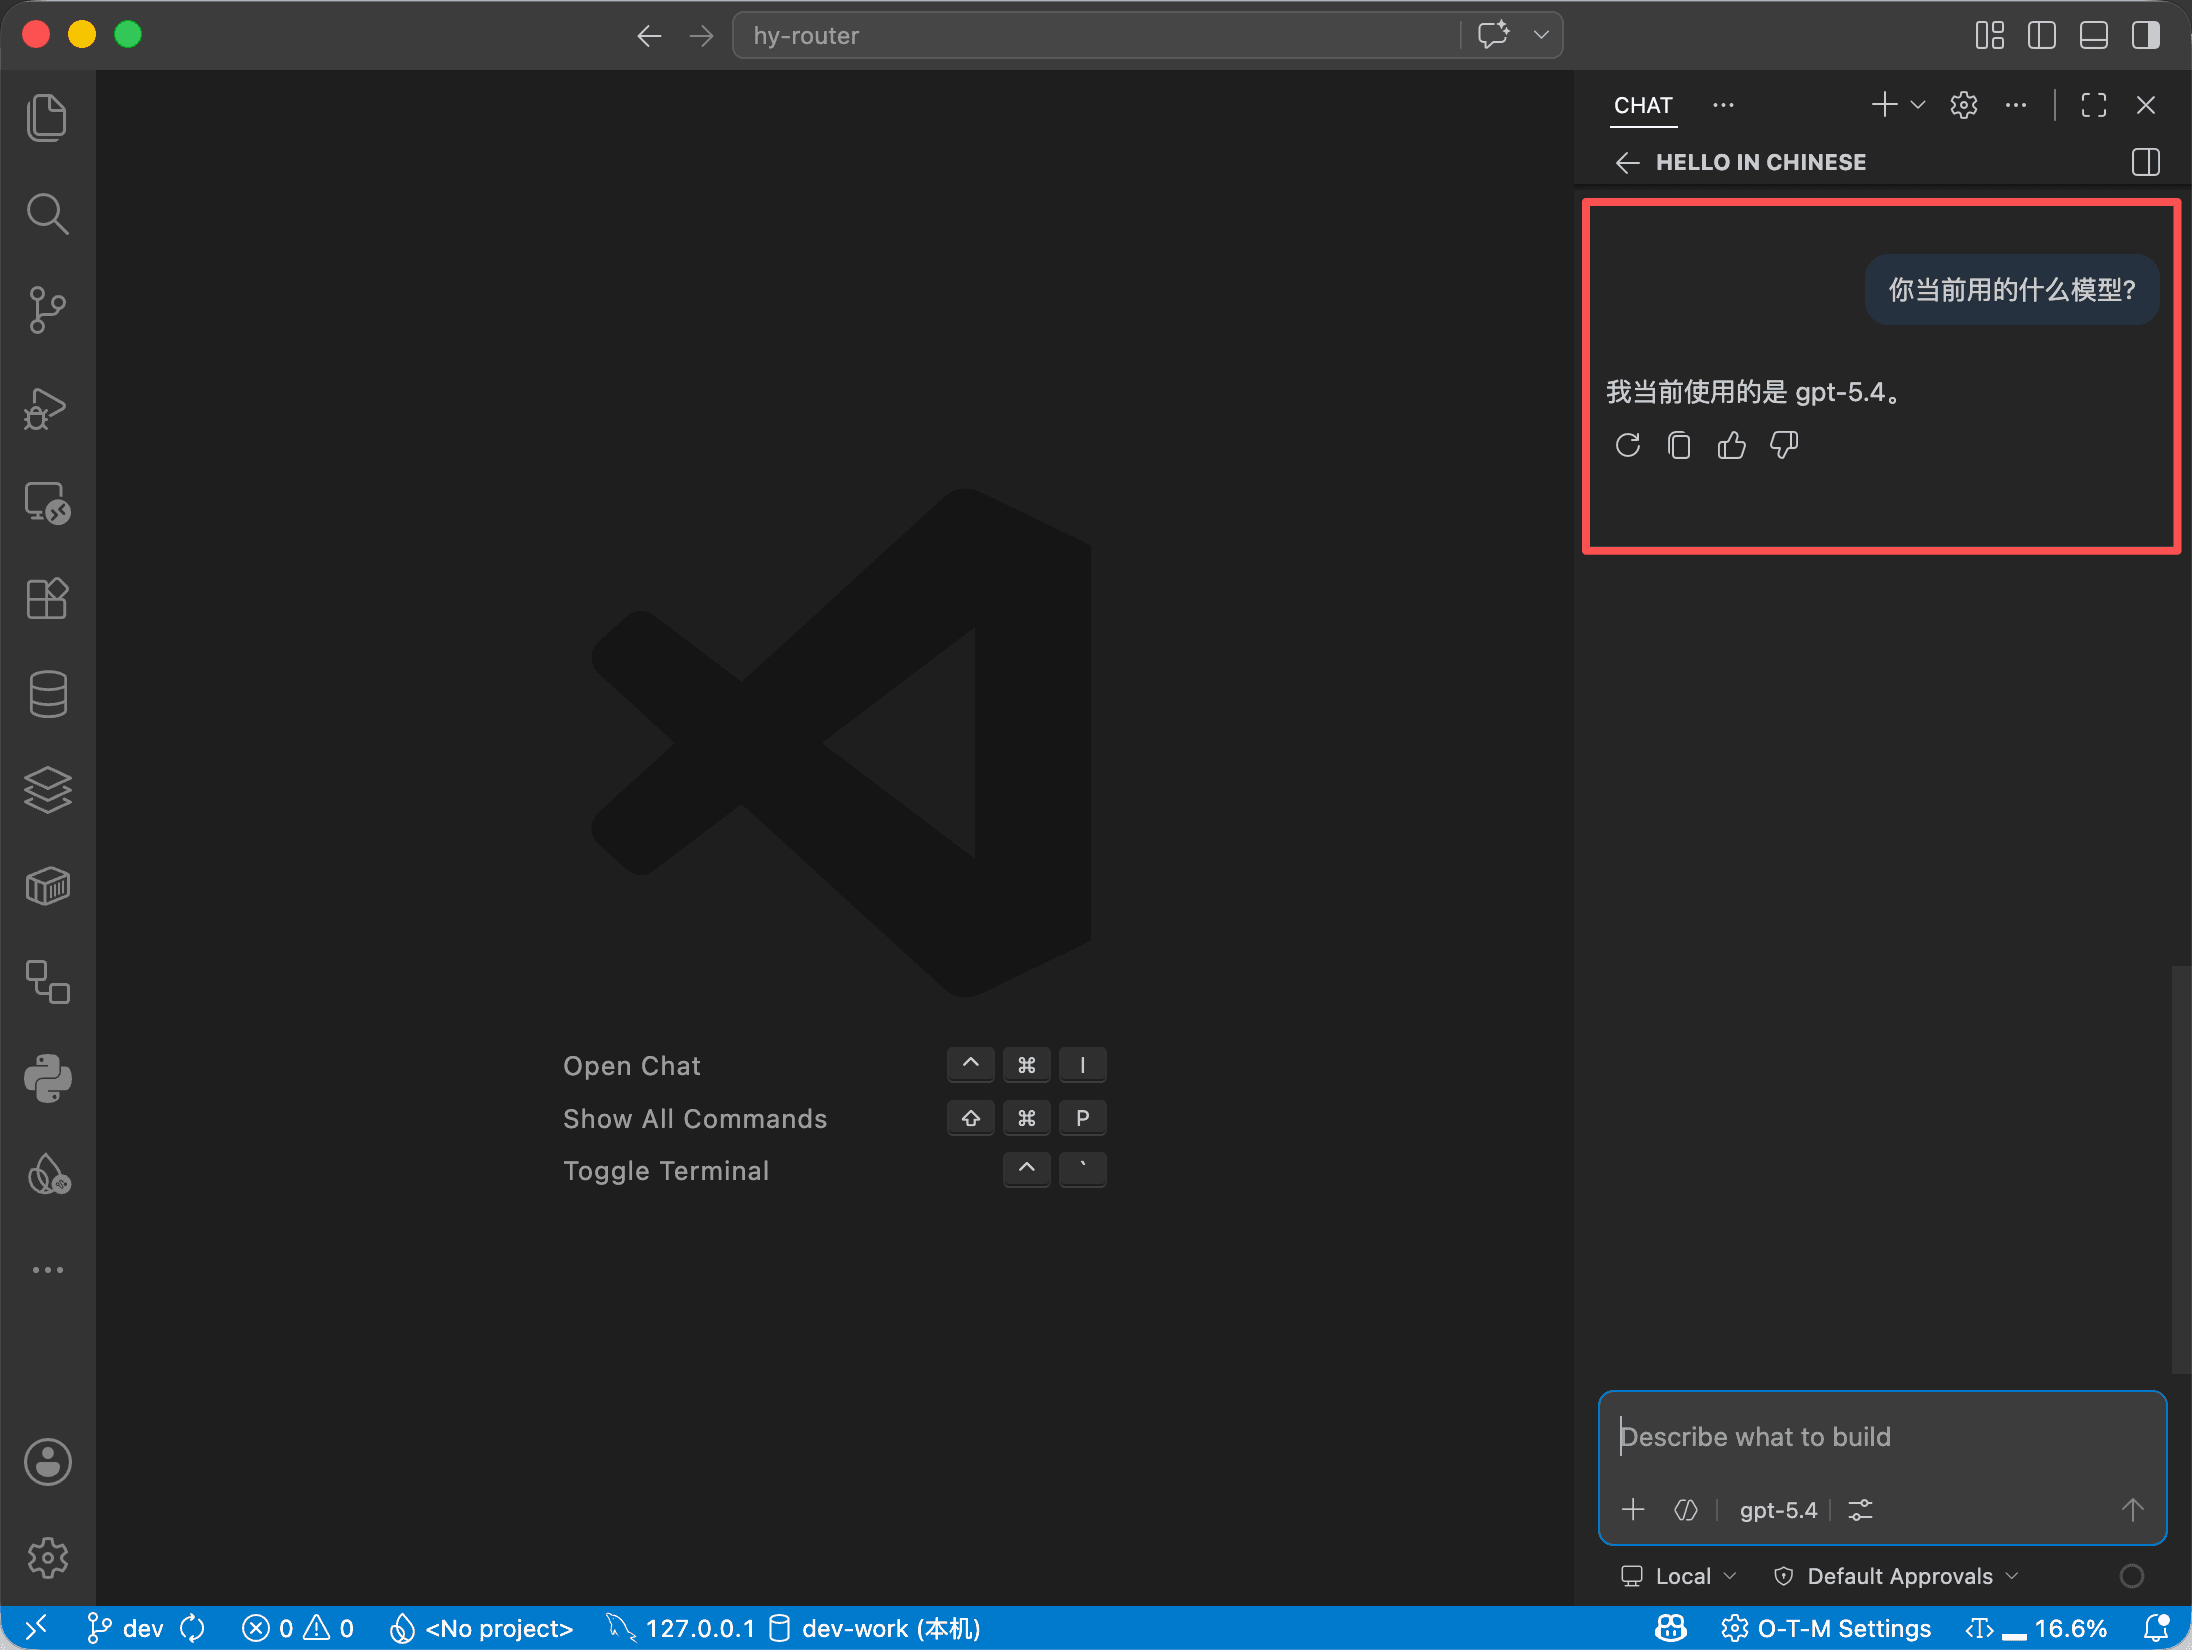Open the Explorer view in activity bar

[x=47, y=118]
